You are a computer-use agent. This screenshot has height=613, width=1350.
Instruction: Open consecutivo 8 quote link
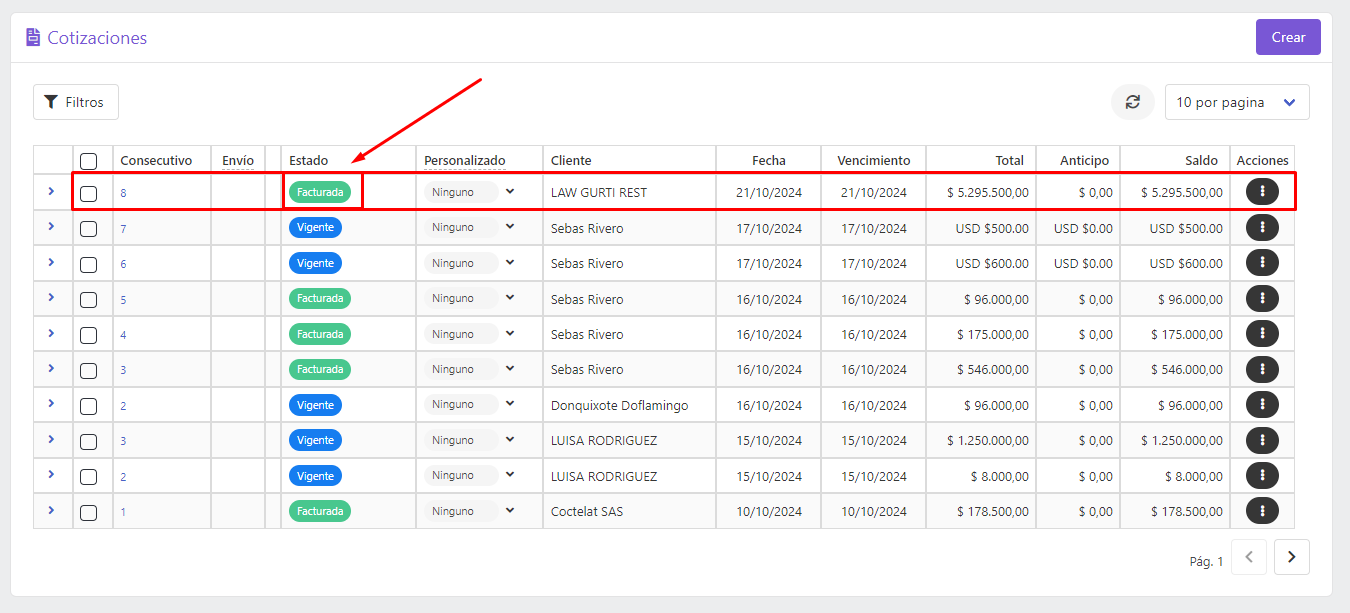[124, 193]
